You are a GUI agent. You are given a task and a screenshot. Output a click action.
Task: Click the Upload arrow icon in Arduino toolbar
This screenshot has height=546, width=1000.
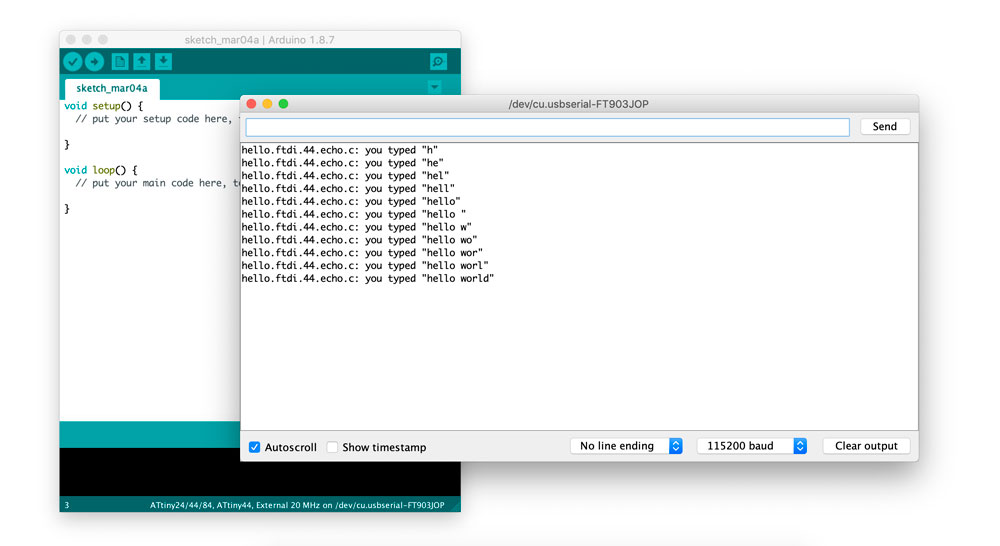(x=94, y=62)
